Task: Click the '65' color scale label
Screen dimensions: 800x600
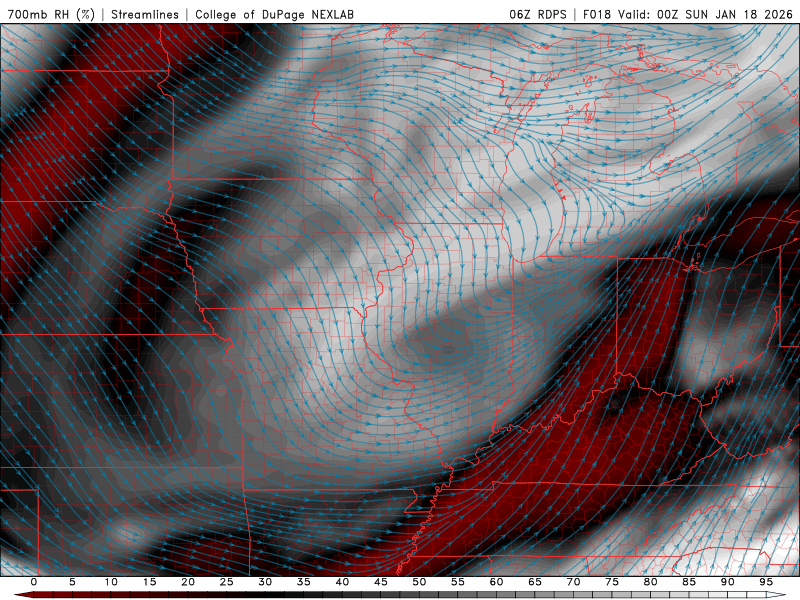Action: (x=535, y=582)
